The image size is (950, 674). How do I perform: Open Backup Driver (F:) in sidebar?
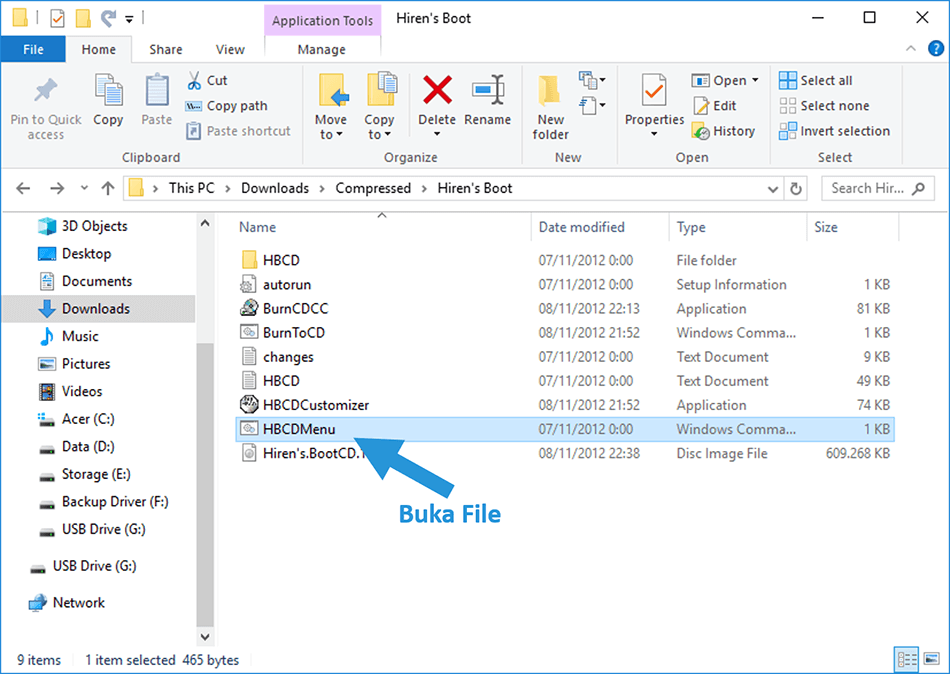[103, 502]
